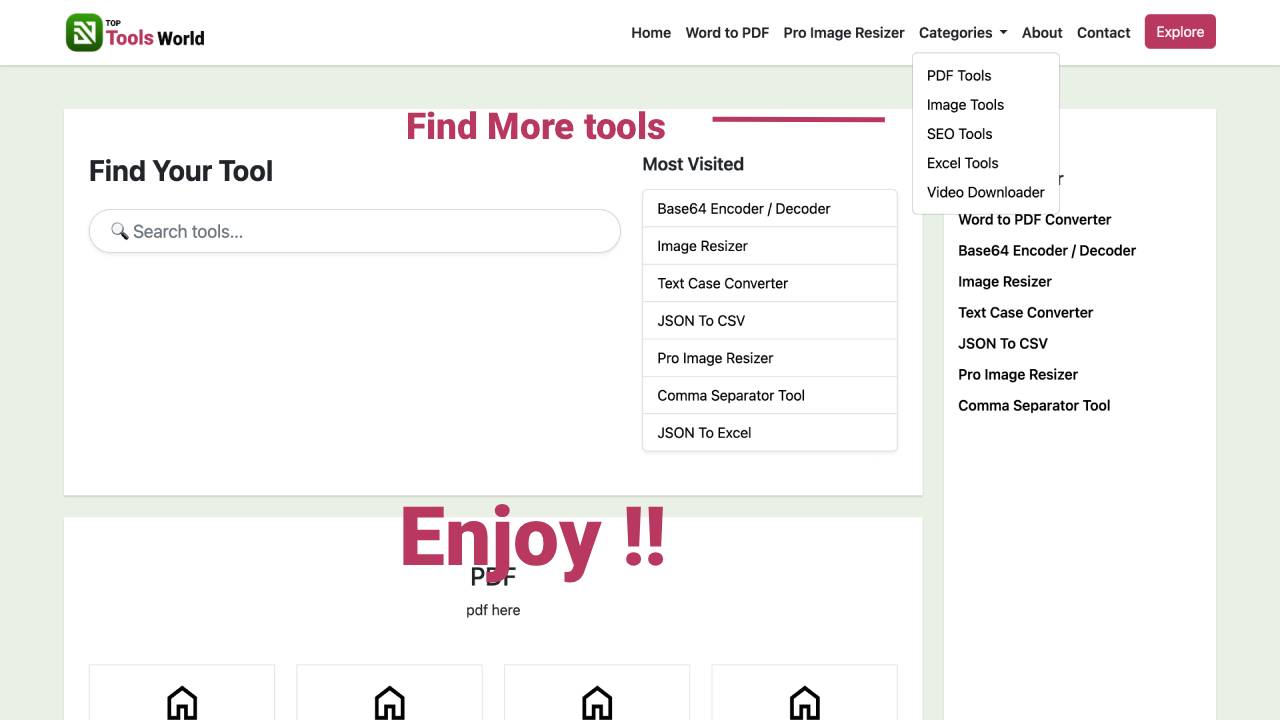Open Video Downloader from Categories menu

985,192
